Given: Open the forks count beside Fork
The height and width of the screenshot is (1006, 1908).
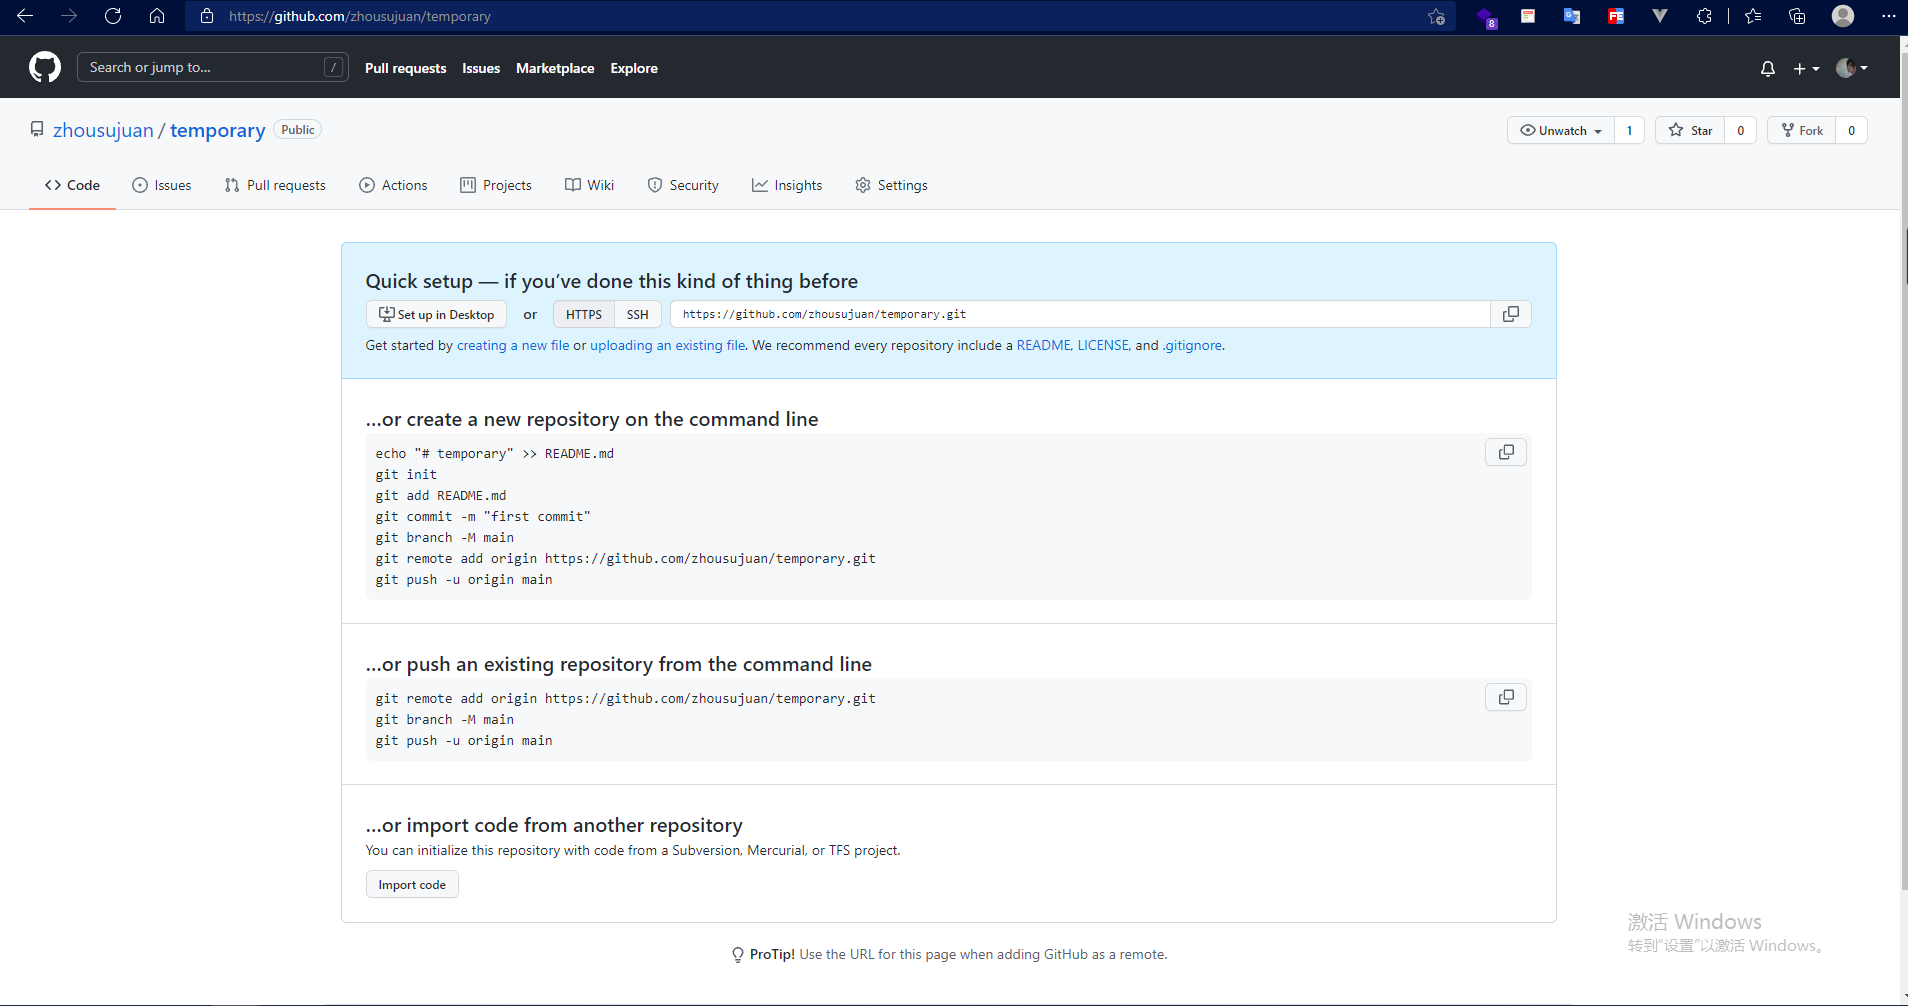Looking at the screenshot, I should pyautogui.click(x=1851, y=130).
